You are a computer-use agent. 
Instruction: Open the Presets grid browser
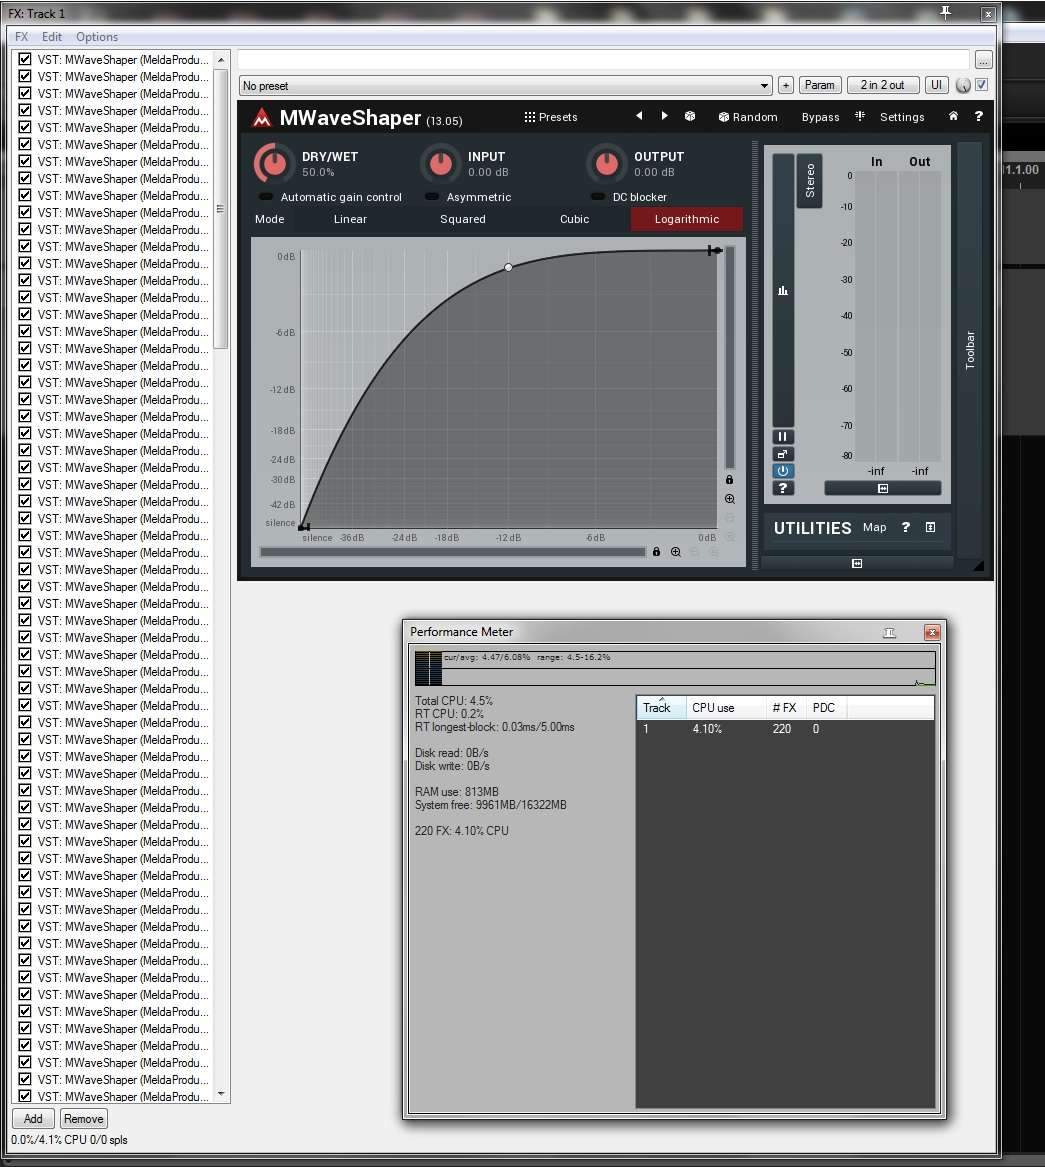tap(551, 117)
